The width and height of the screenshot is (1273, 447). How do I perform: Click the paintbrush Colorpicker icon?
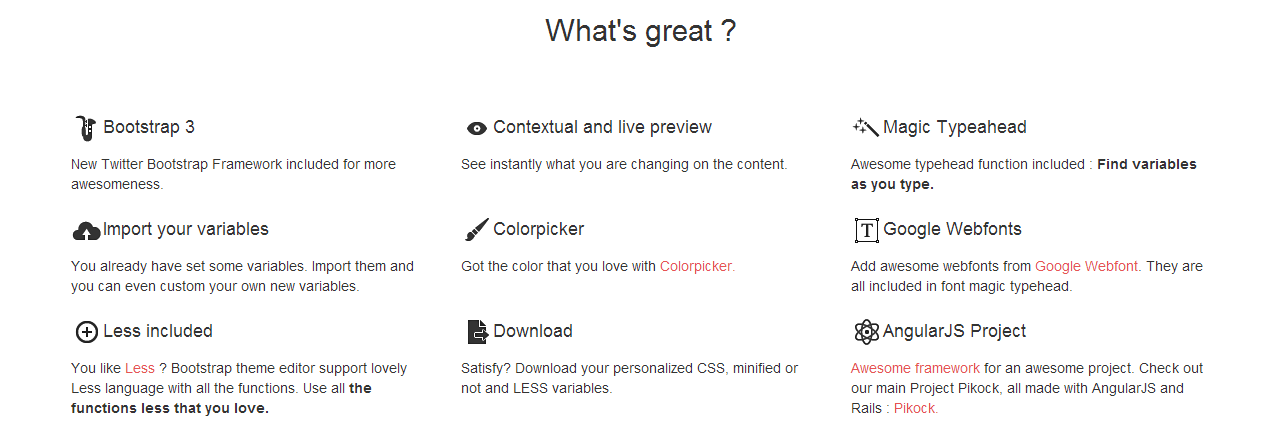tap(477, 230)
